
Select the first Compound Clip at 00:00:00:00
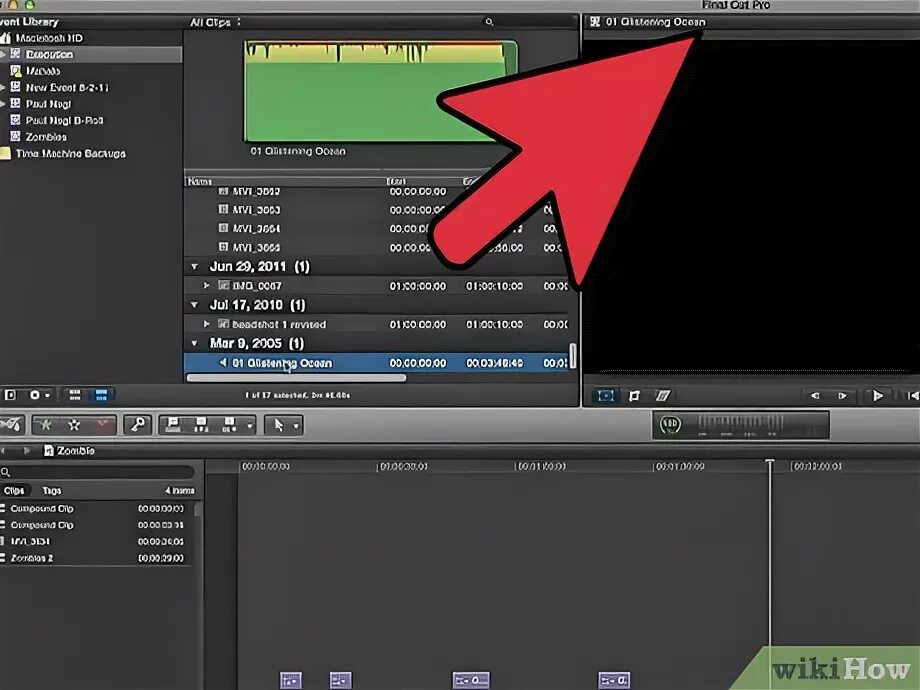coord(97,509)
